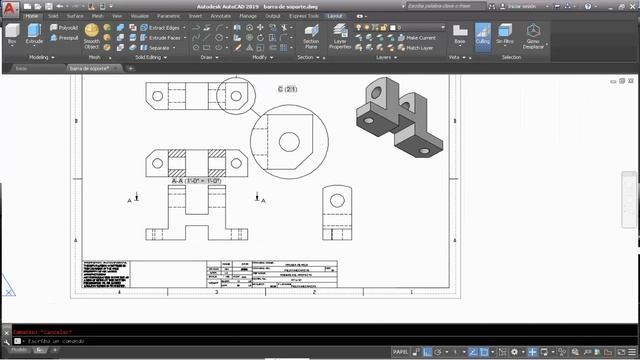Open the Layout ribbon tab
640x360 pixels.
coord(335,16)
